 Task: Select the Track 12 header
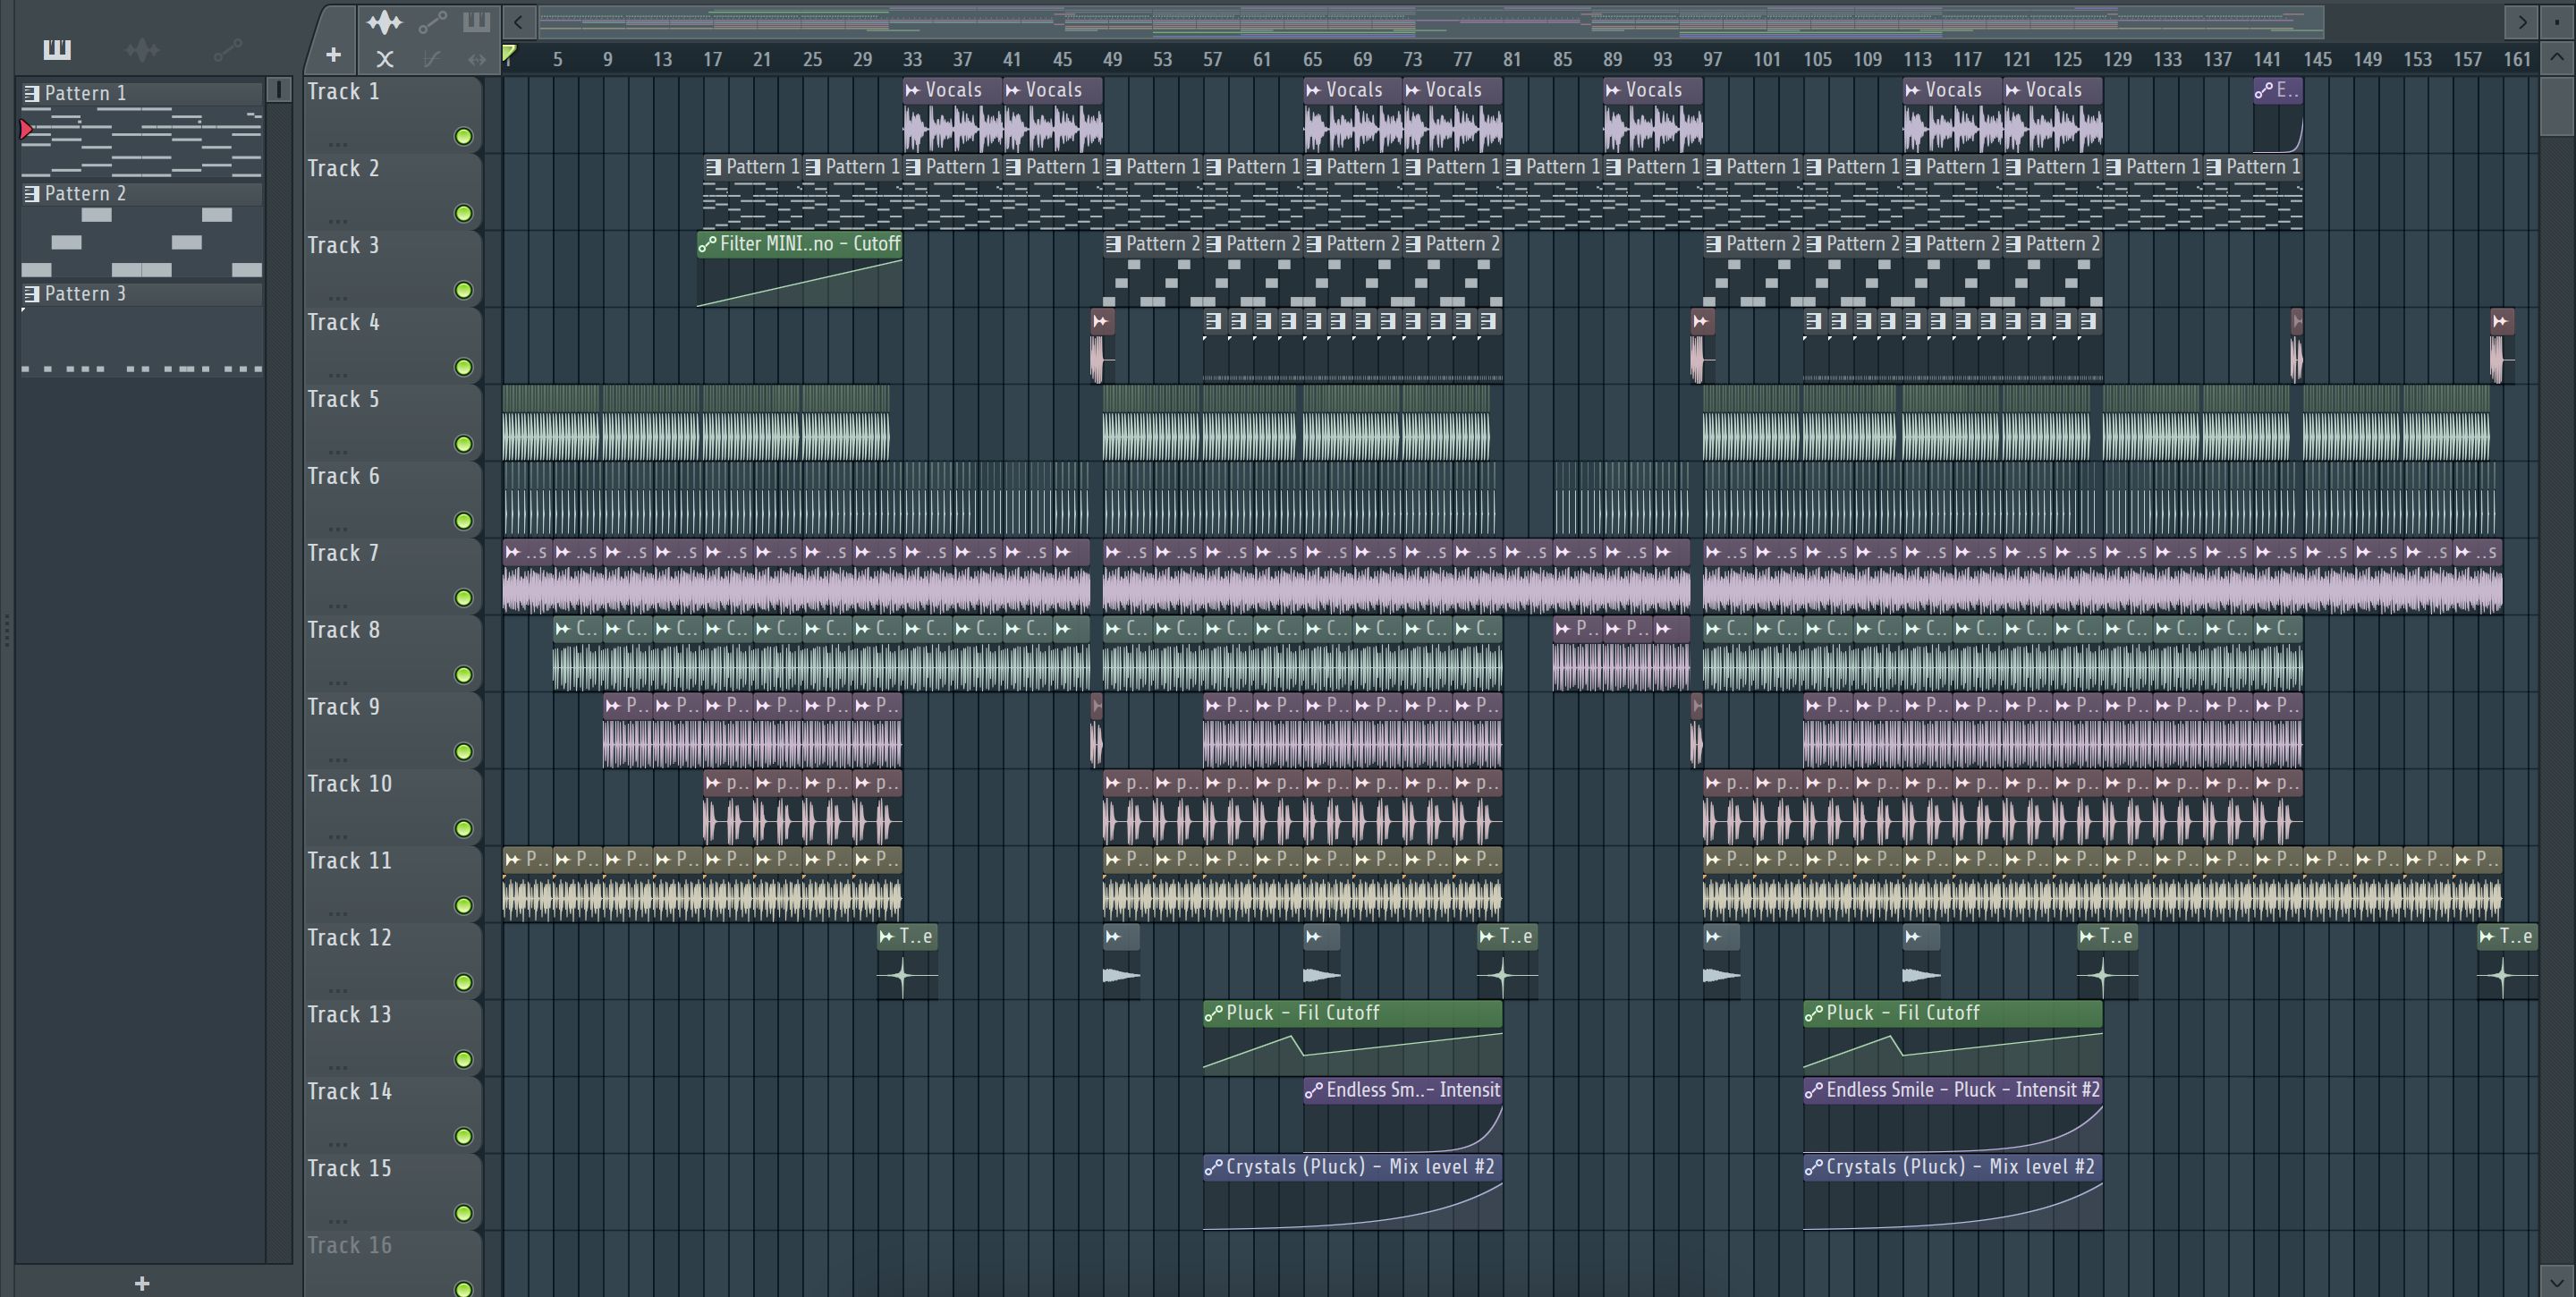pos(392,961)
